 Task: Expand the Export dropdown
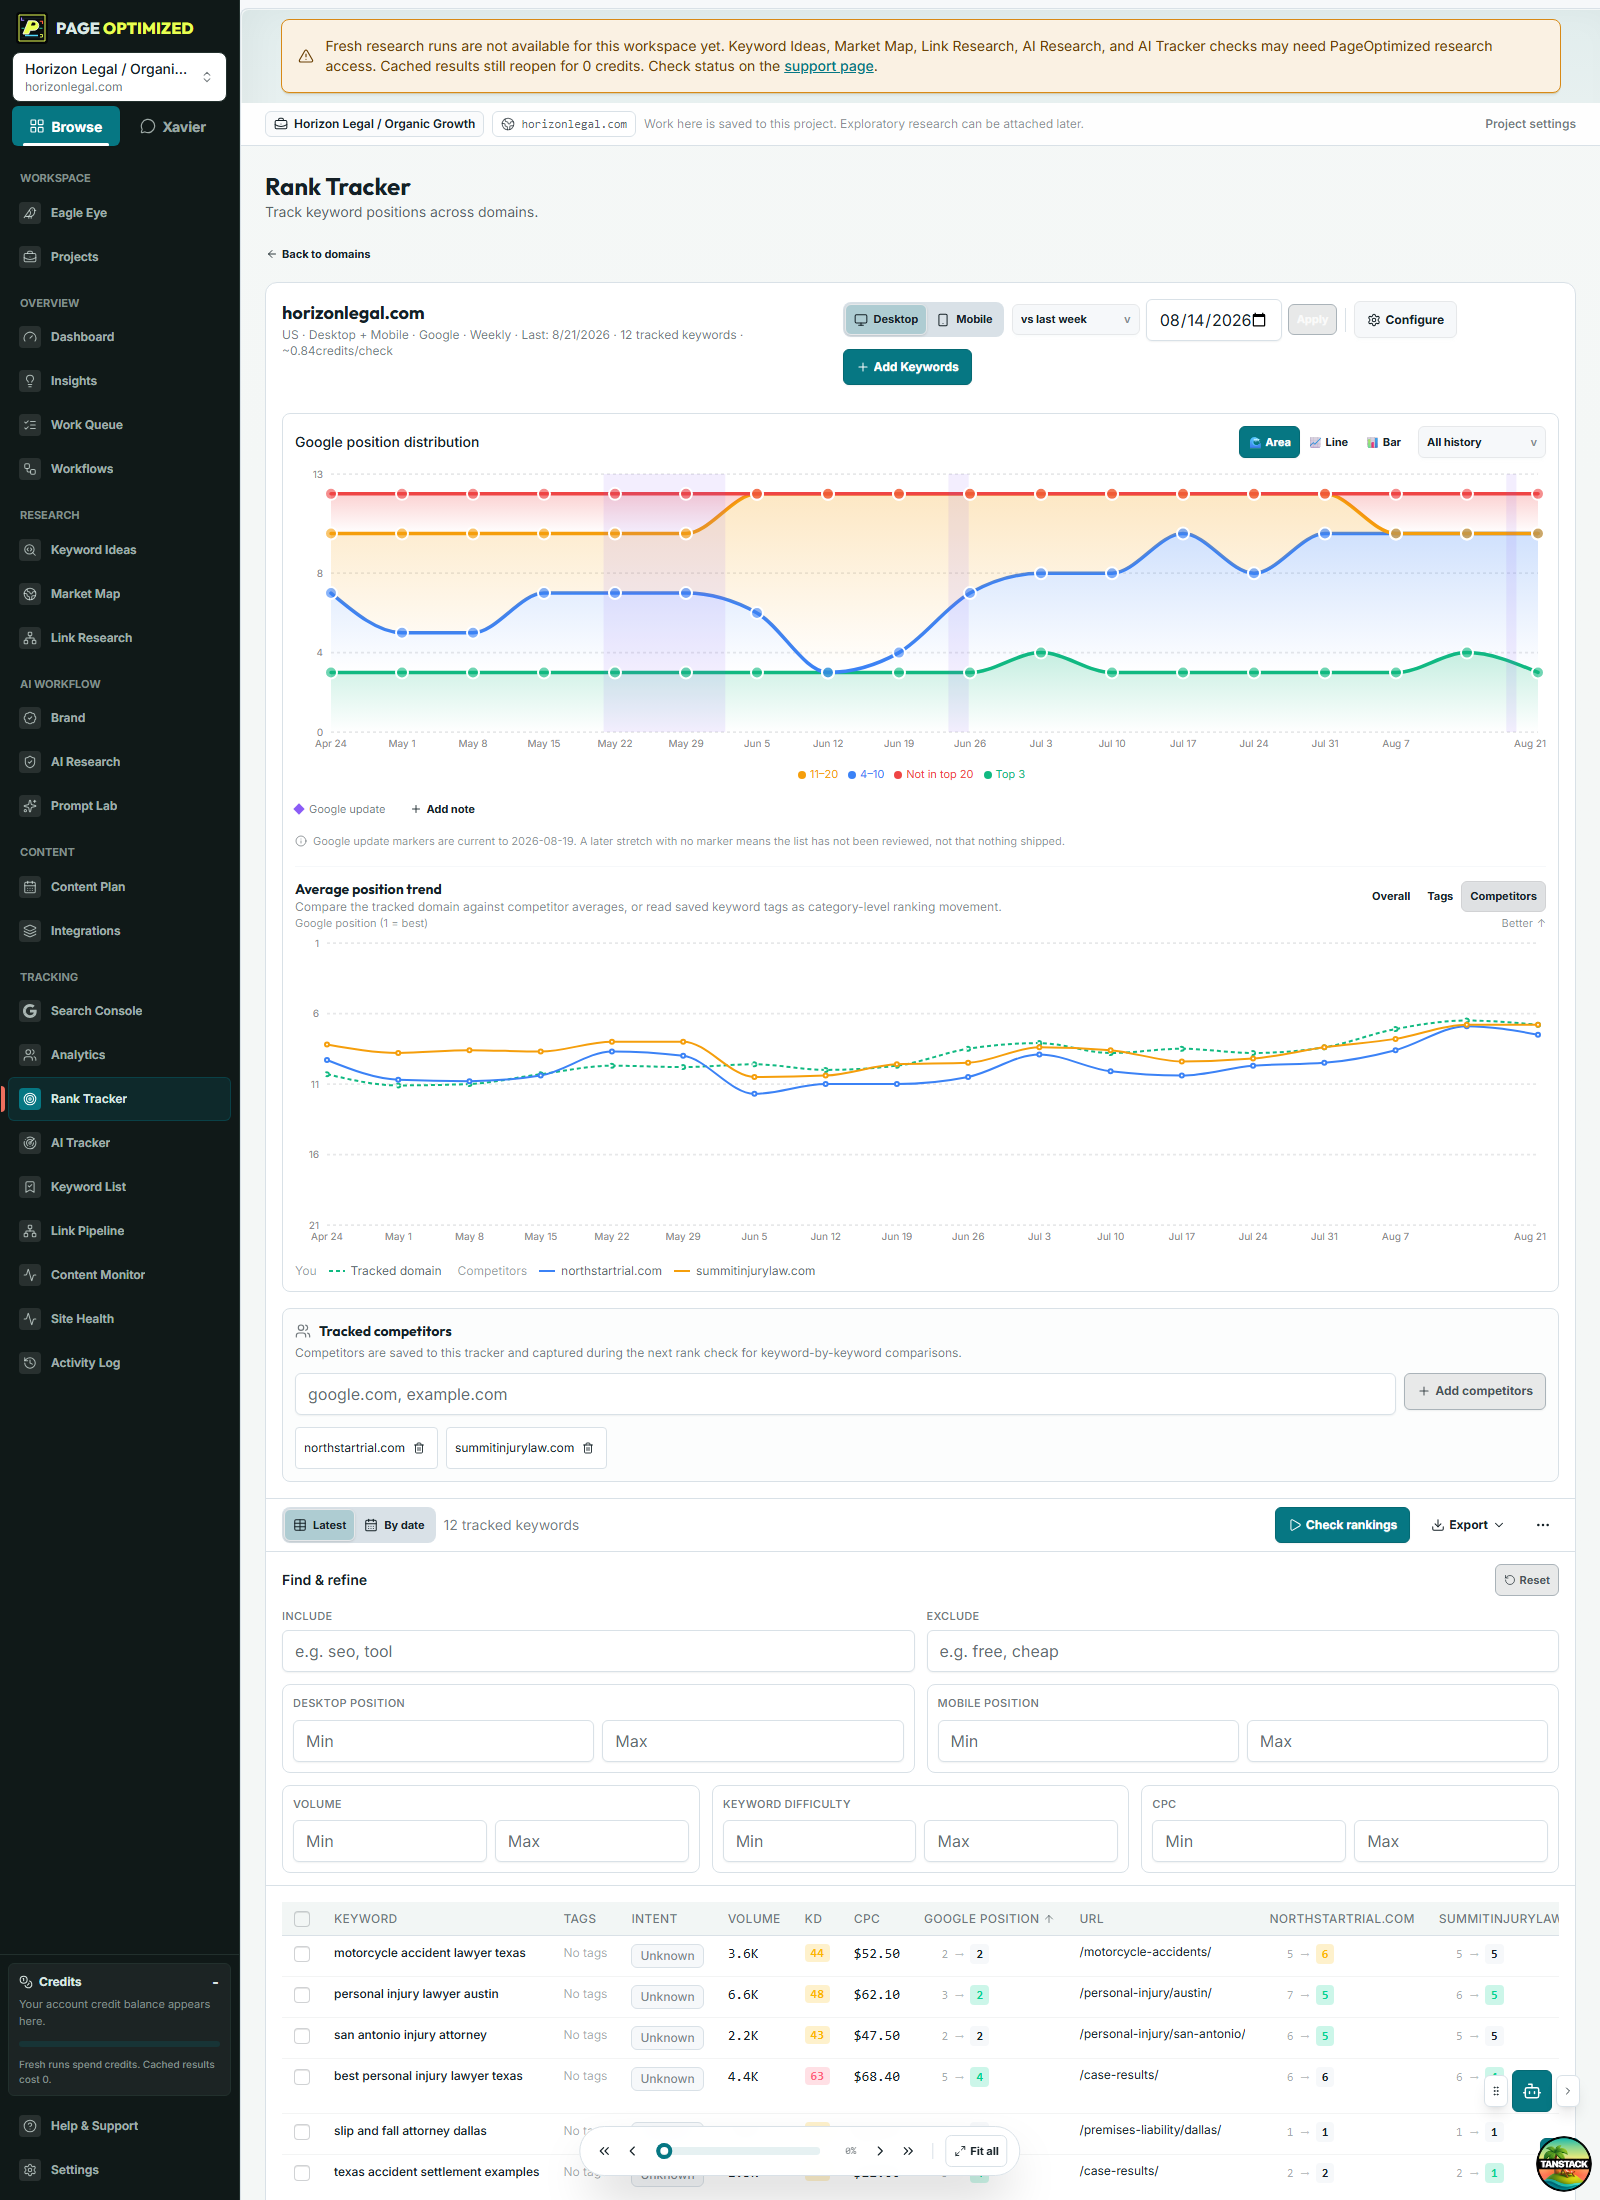tap(1468, 1525)
